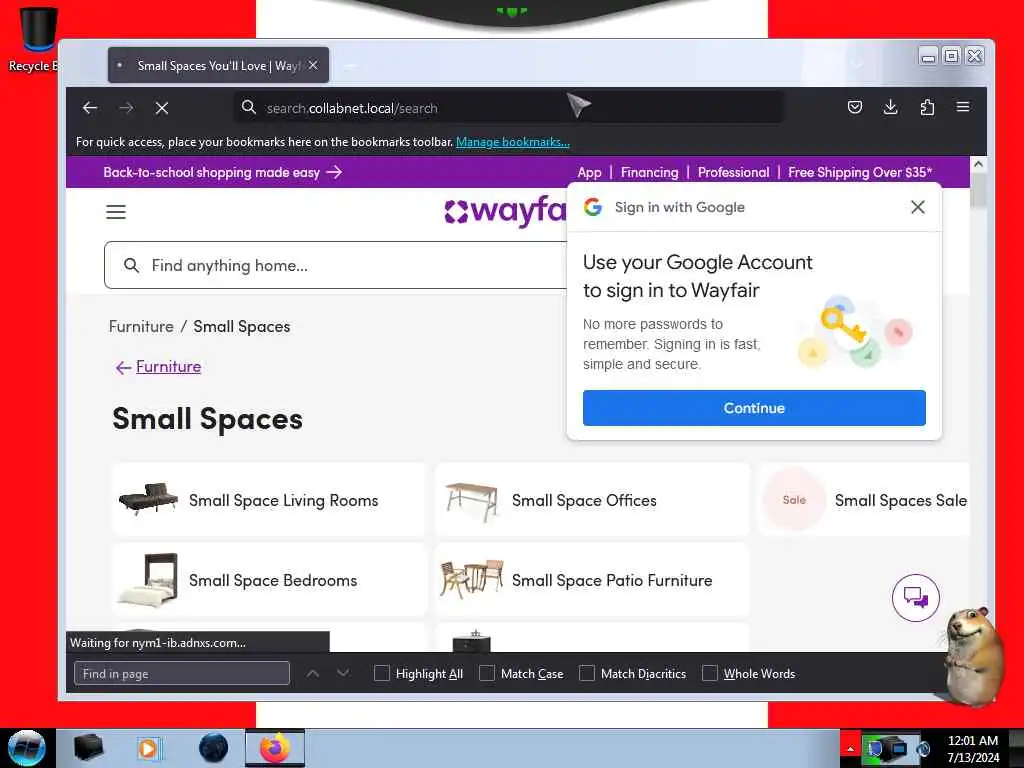
Task: Enable the Match Case checkbox
Action: tap(487, 673)
